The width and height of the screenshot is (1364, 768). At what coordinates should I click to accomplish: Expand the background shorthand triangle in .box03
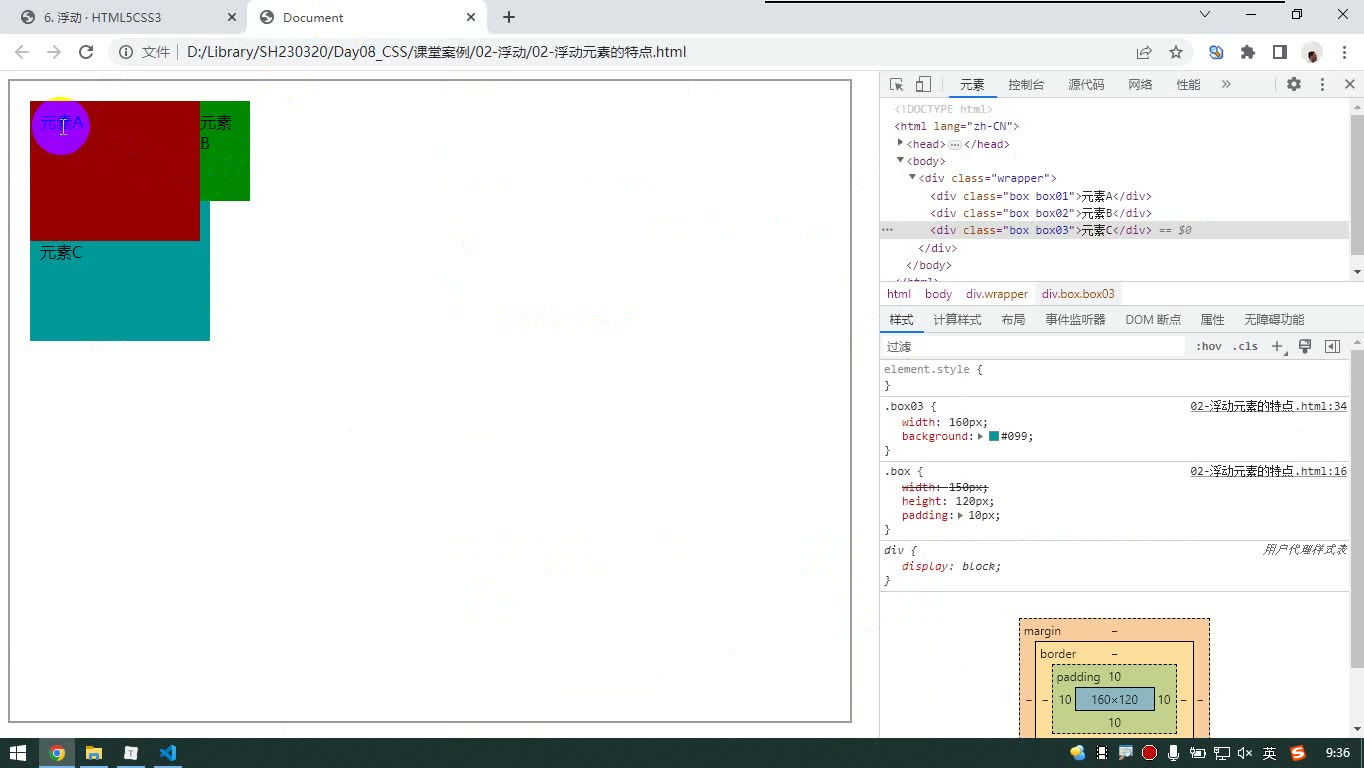pyautogui.click(x=981, y=436)
